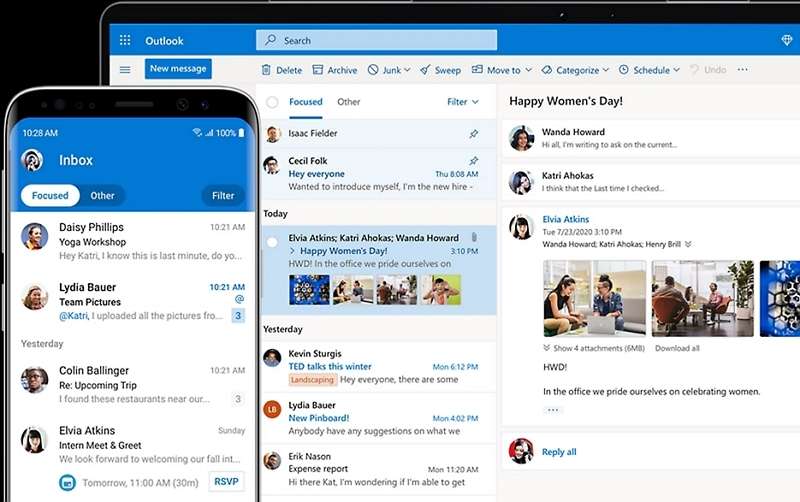Open the green background child thumbnail in message list
This screenshot has width=800, height=502.
click(x=441, y=290)
